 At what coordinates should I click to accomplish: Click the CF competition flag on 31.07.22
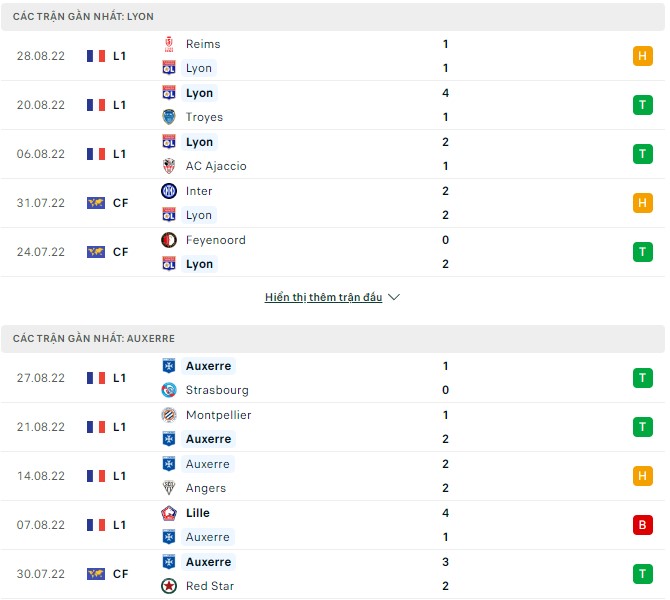pyautogui.click(x=96, y=203)
